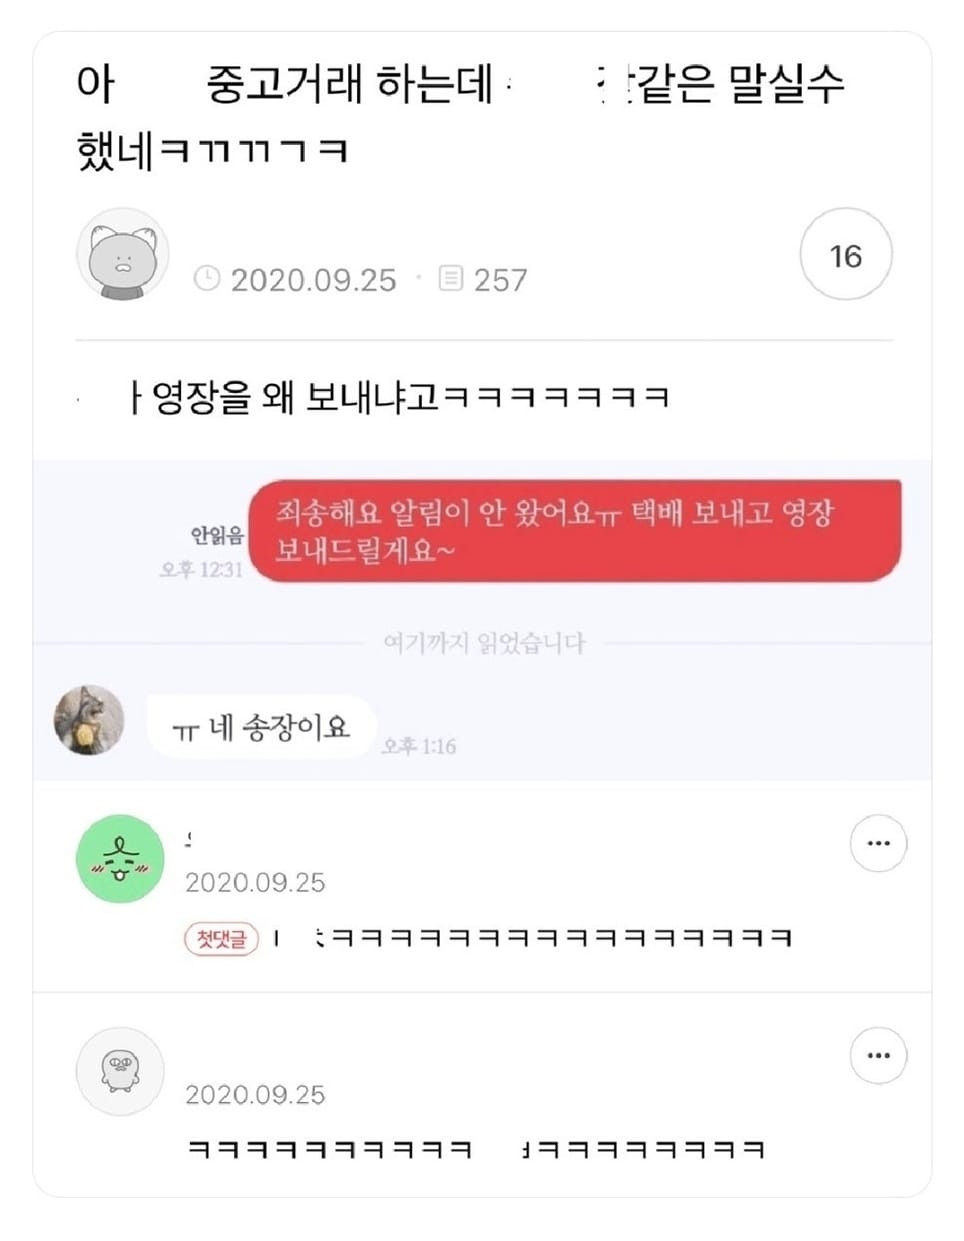Open more options for the first comment

[878, 843]
